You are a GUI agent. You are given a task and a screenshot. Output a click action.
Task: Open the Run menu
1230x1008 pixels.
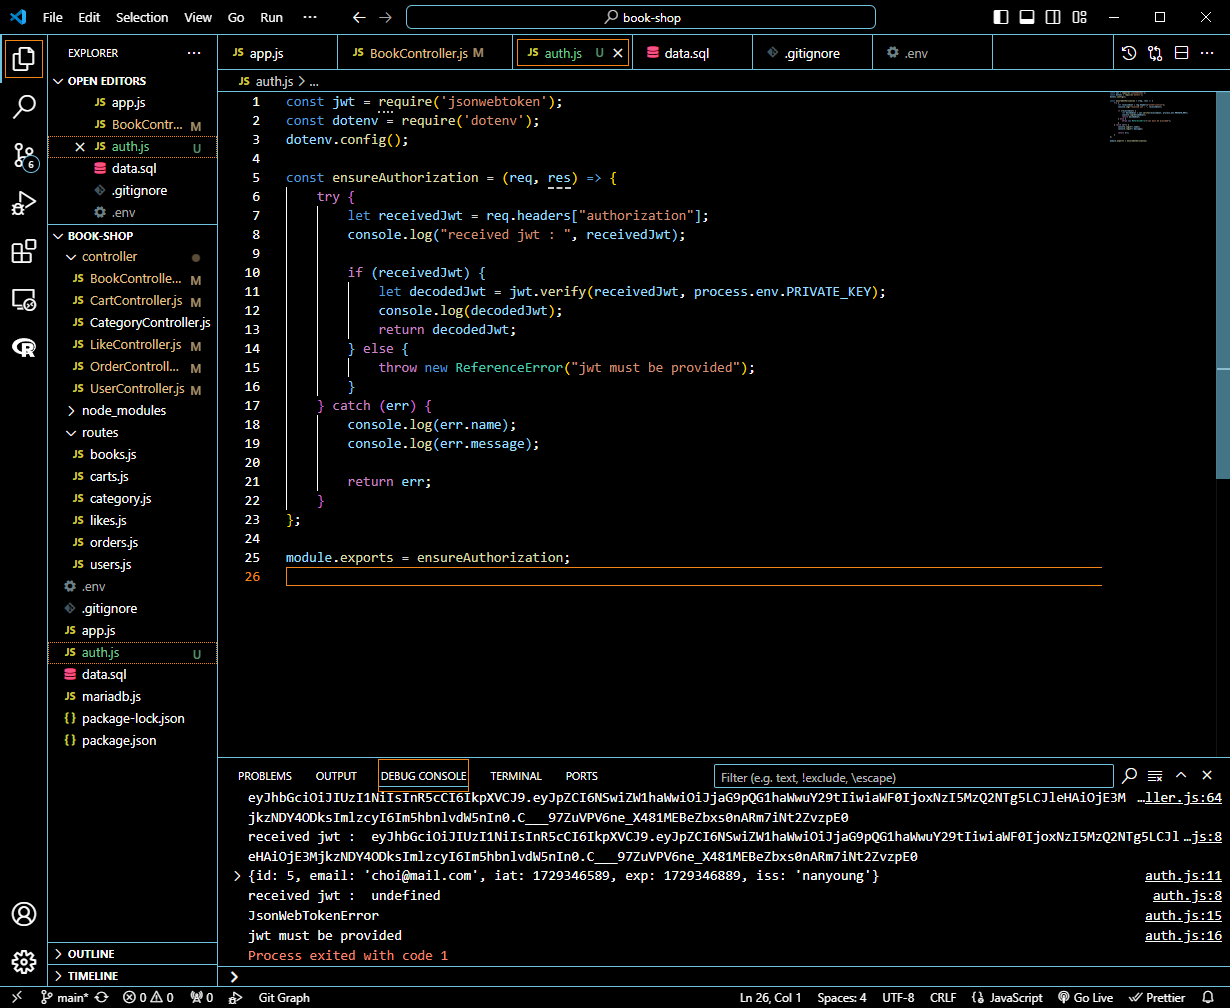[271, 17]
